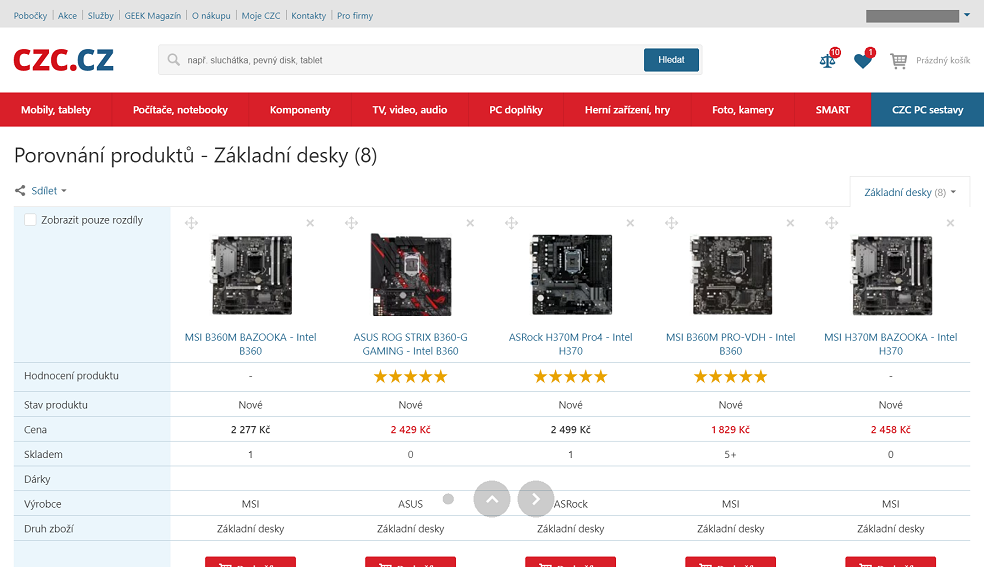This screenshot has height=567, width=984.
Task: Open the Komponenty menu
Action: point(300,110)
